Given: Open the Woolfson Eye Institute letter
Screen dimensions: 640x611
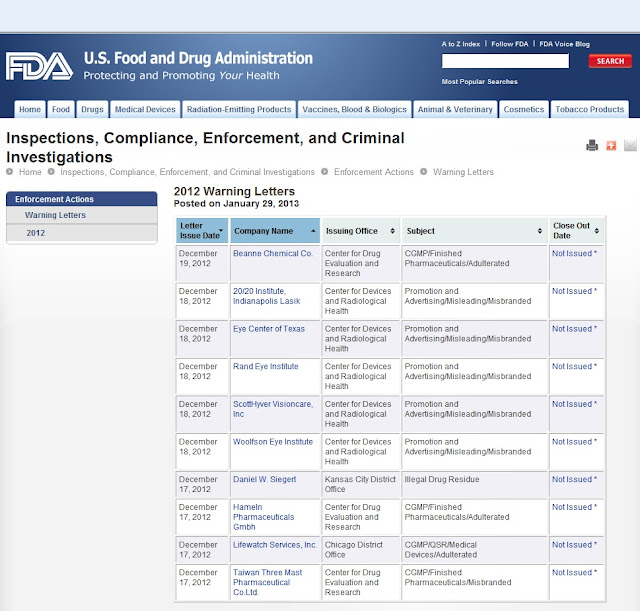Looking at the screenshot, I should click(273, 442).
